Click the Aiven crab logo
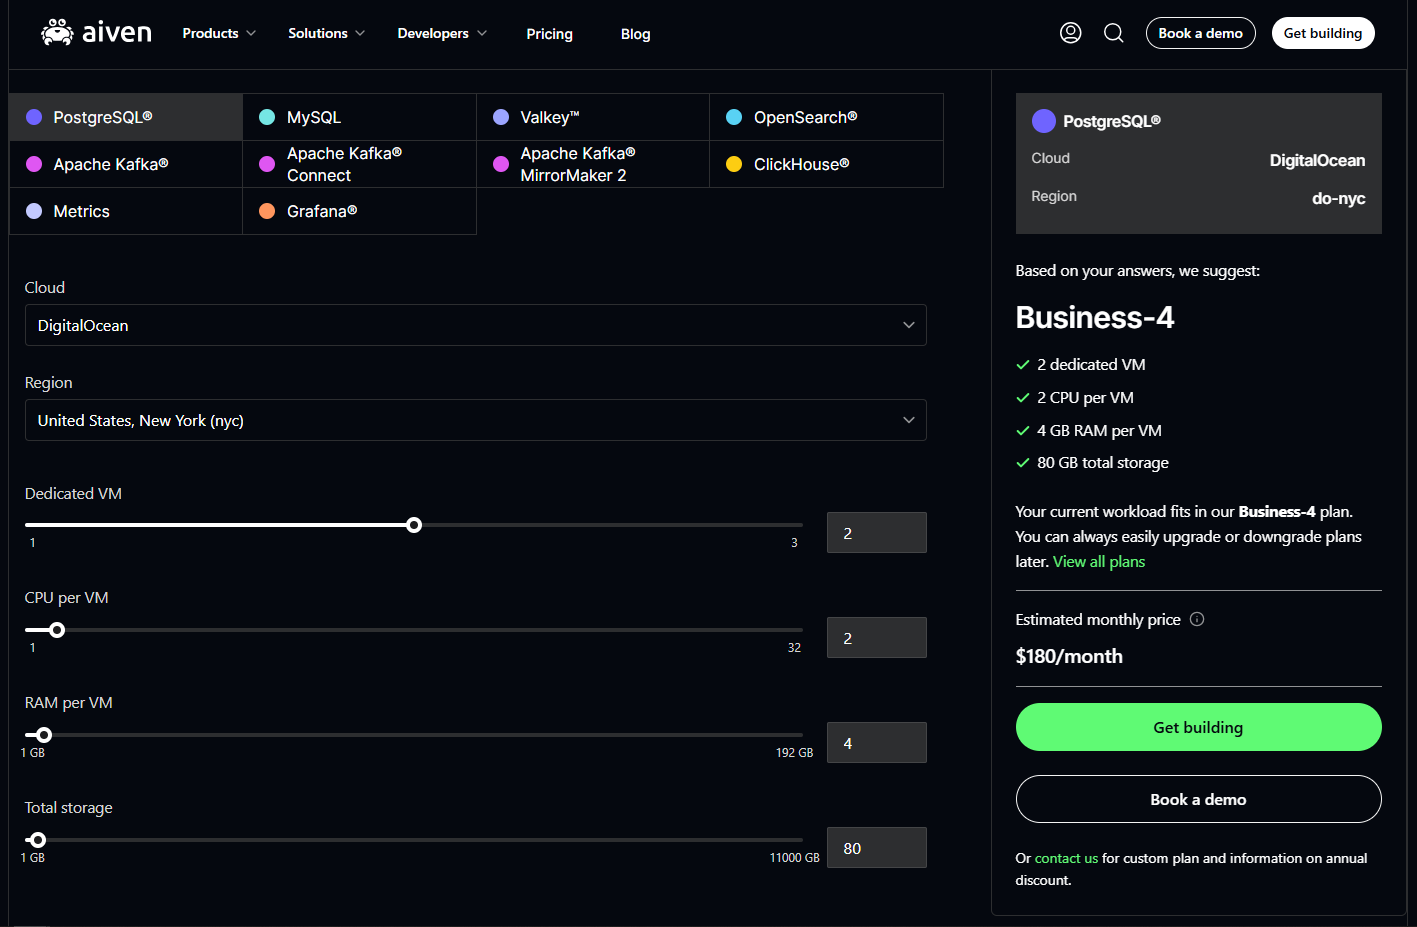This screenshot has height=927, width=1417. (96, 33)
